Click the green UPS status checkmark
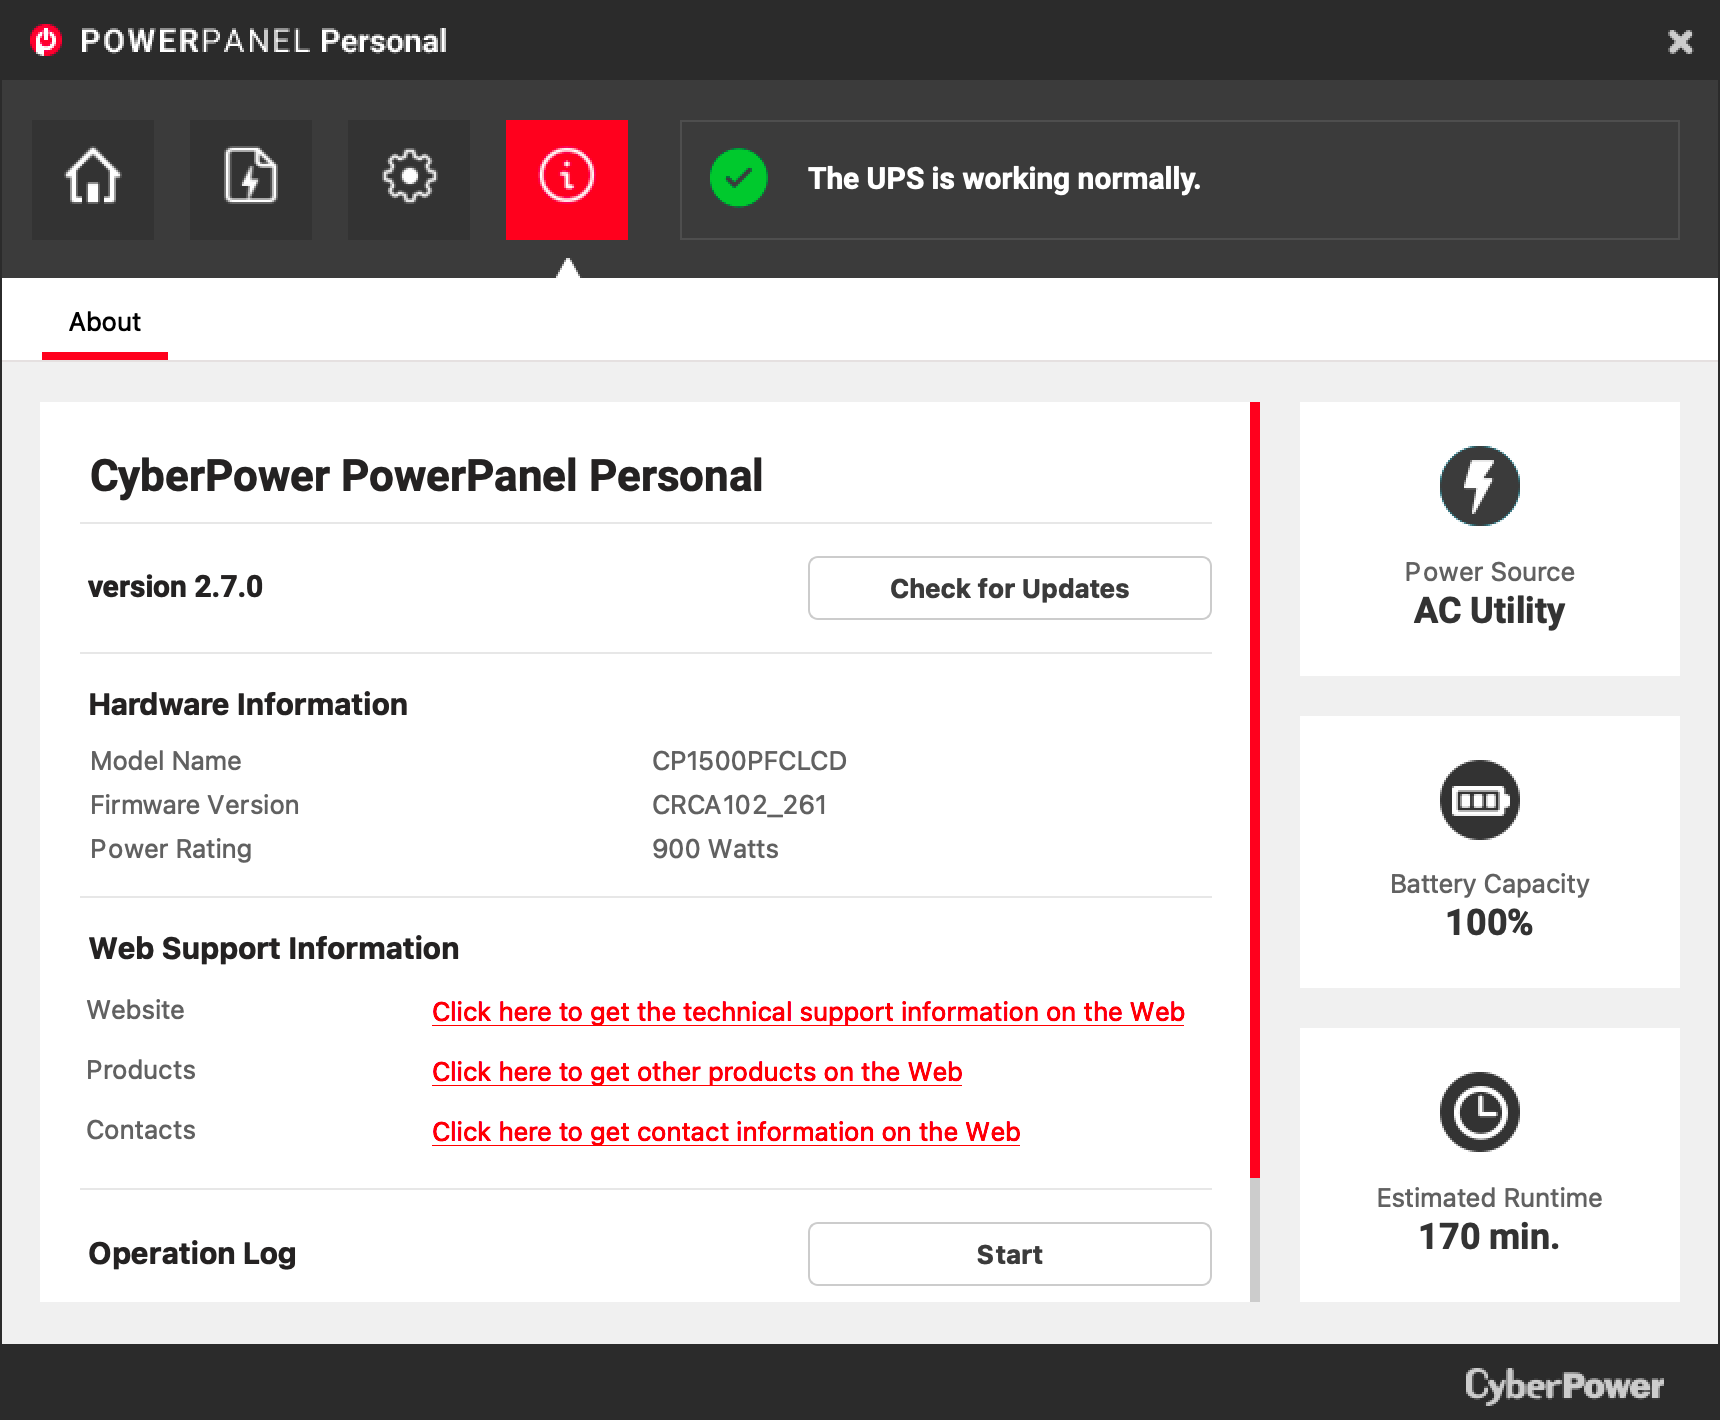The image size is (1720, 1420). tap(738, 178)
